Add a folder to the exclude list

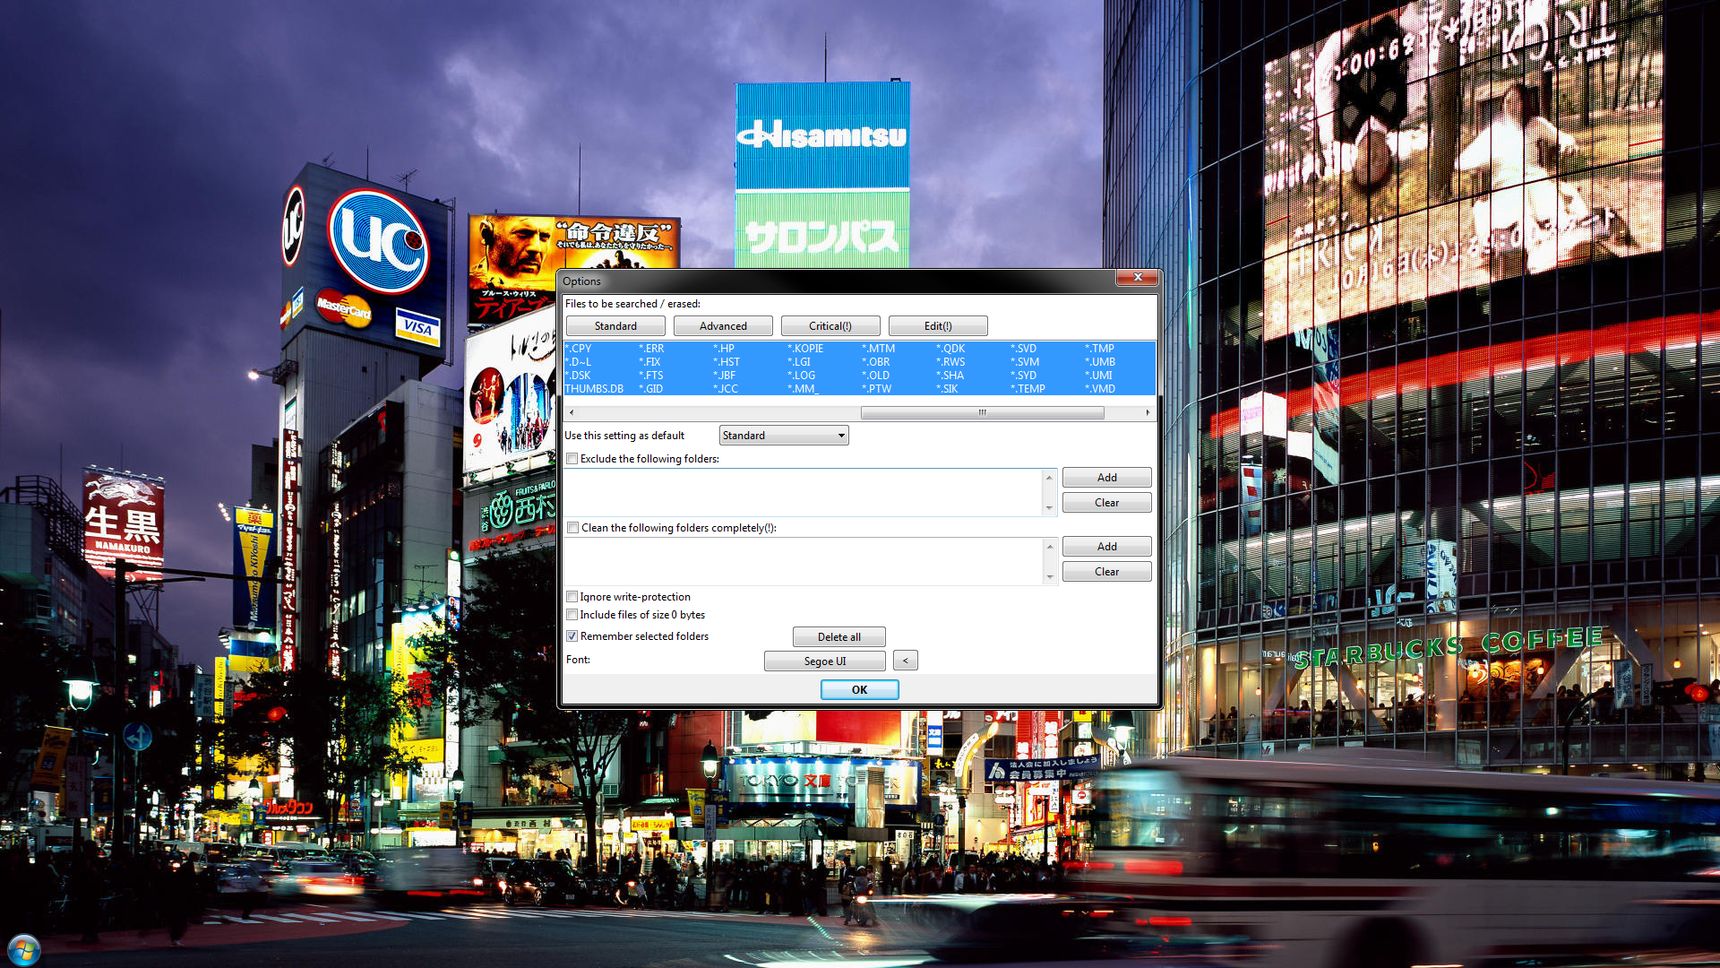[1107, 477]
